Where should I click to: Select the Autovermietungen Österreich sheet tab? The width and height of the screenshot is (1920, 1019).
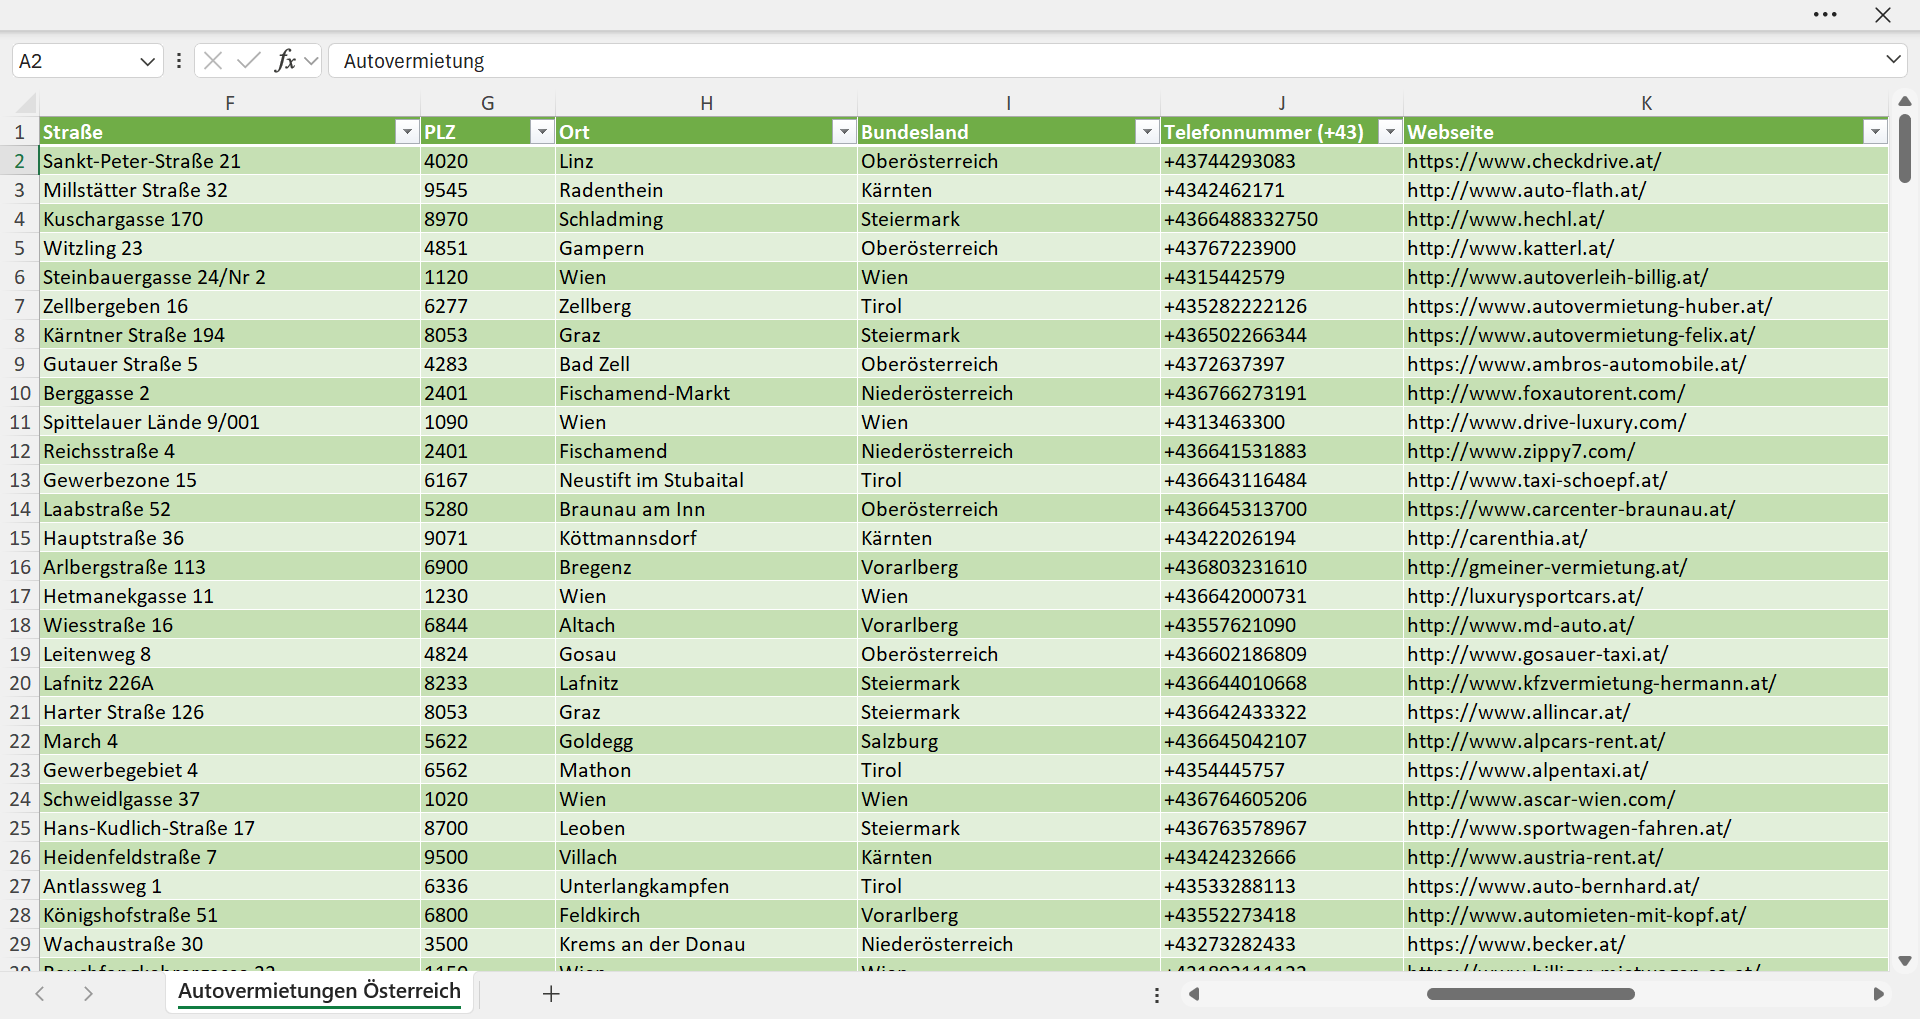319,991
